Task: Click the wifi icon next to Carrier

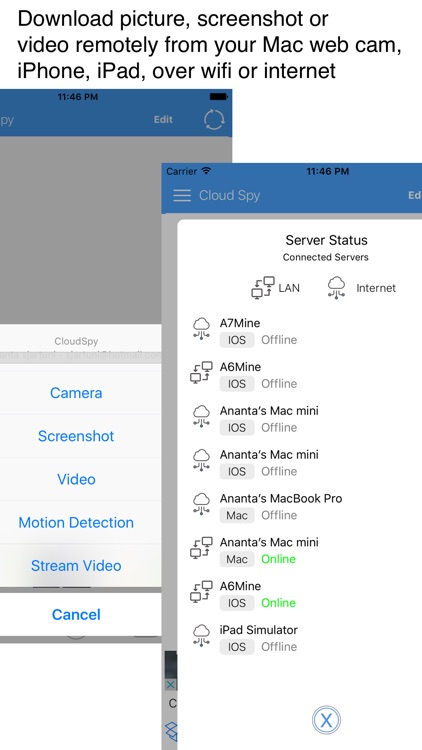Action: [x=206, y=170]
